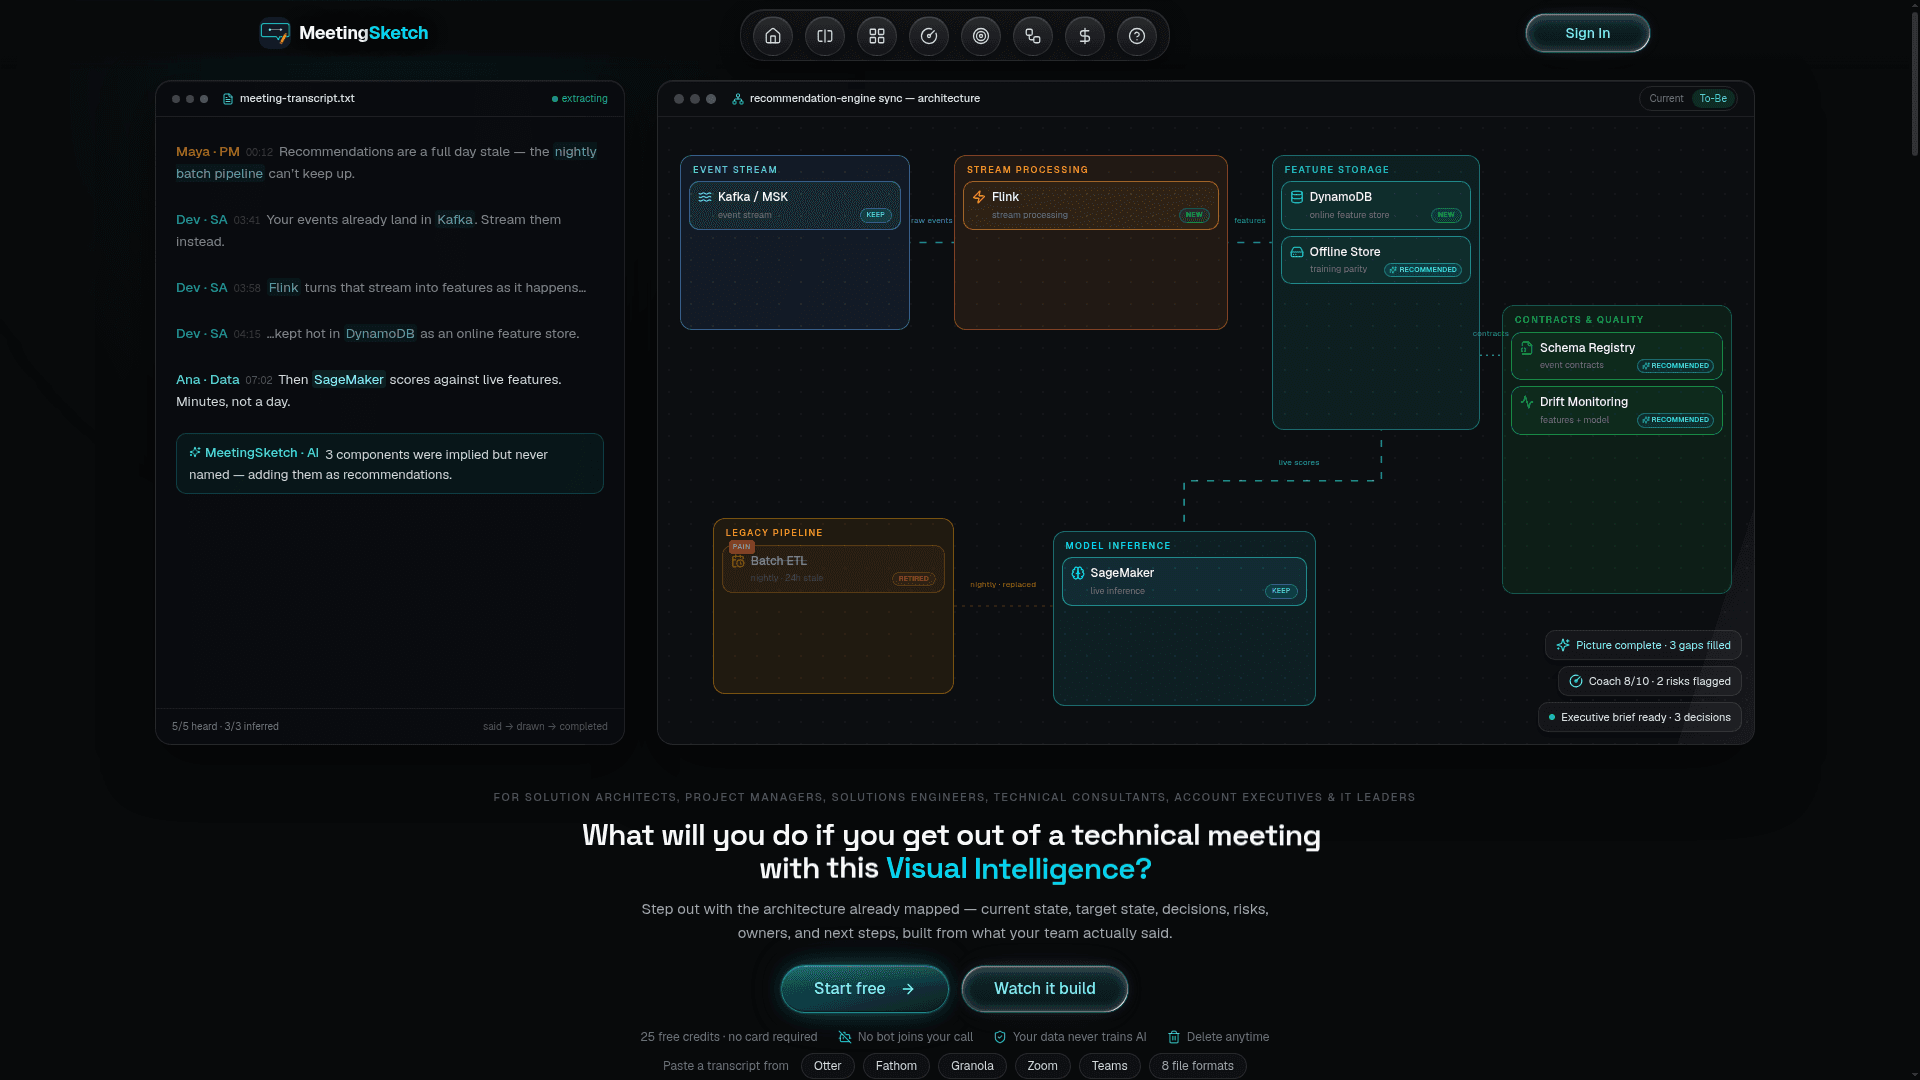Click the Batch ETL clock icon

pos(738,561)
